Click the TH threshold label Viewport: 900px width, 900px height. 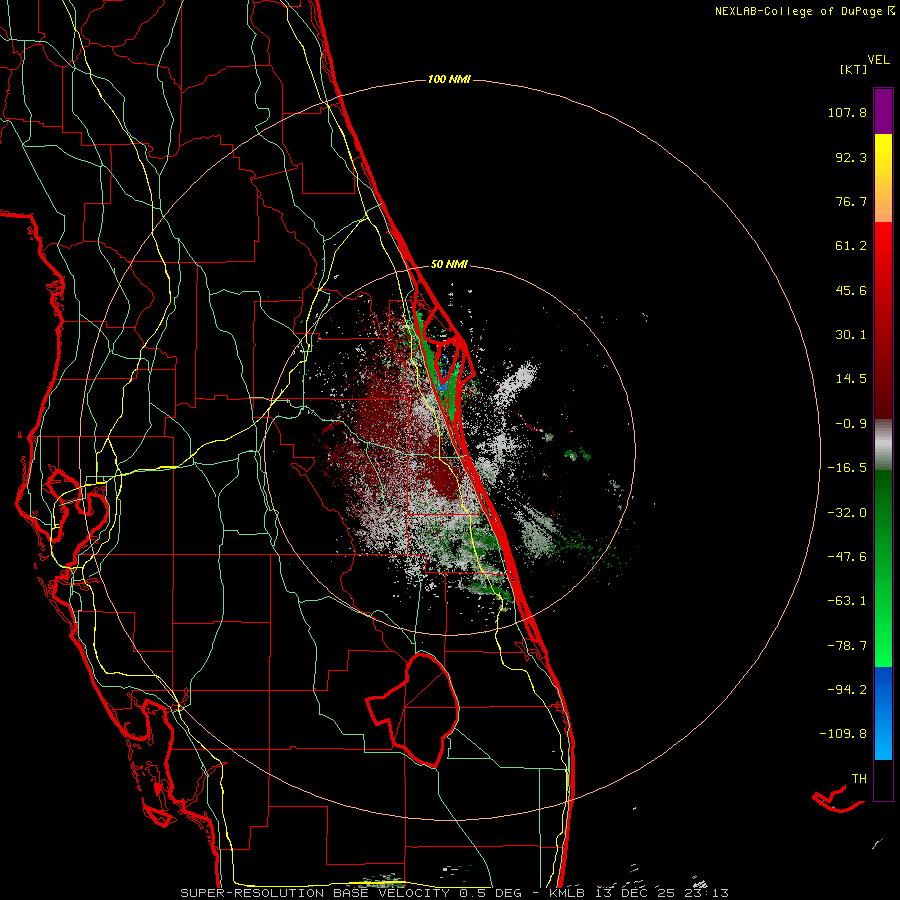click(x=859, y=779)
